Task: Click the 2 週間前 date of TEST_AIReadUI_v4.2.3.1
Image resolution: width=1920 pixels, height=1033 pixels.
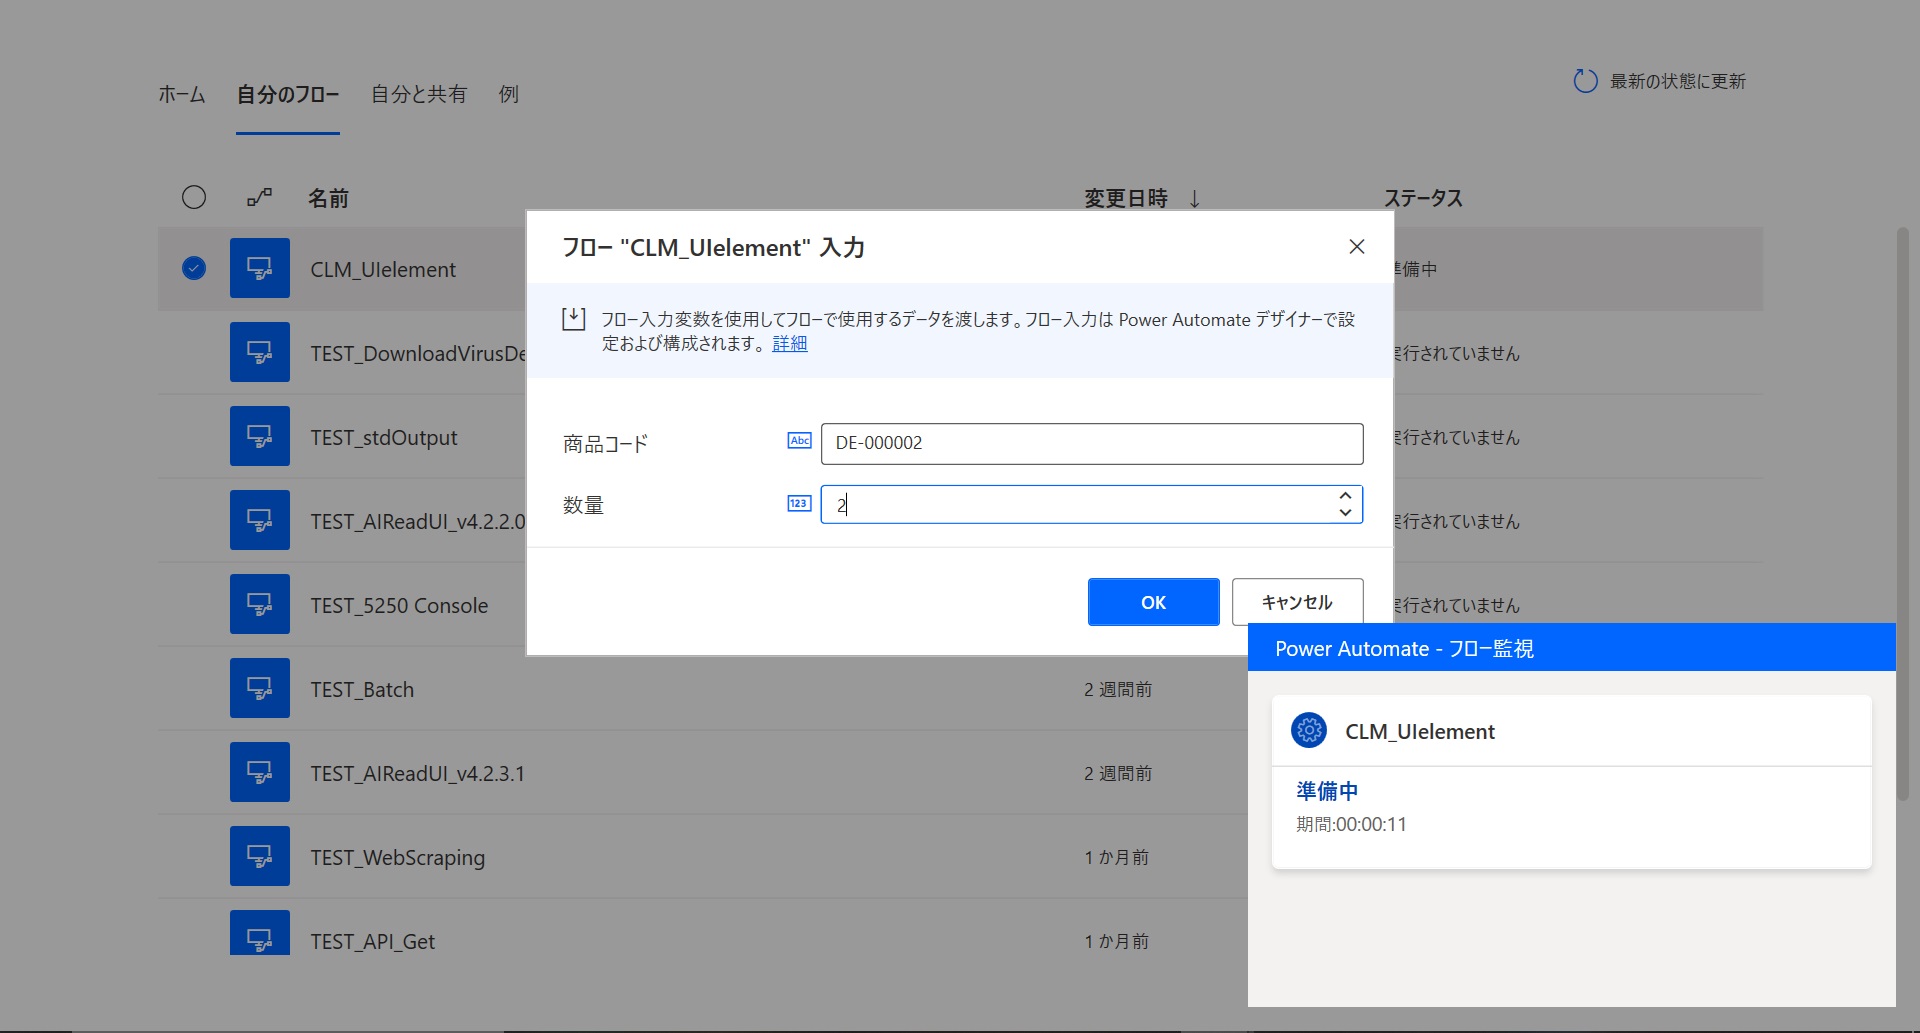Action: 1118,774
